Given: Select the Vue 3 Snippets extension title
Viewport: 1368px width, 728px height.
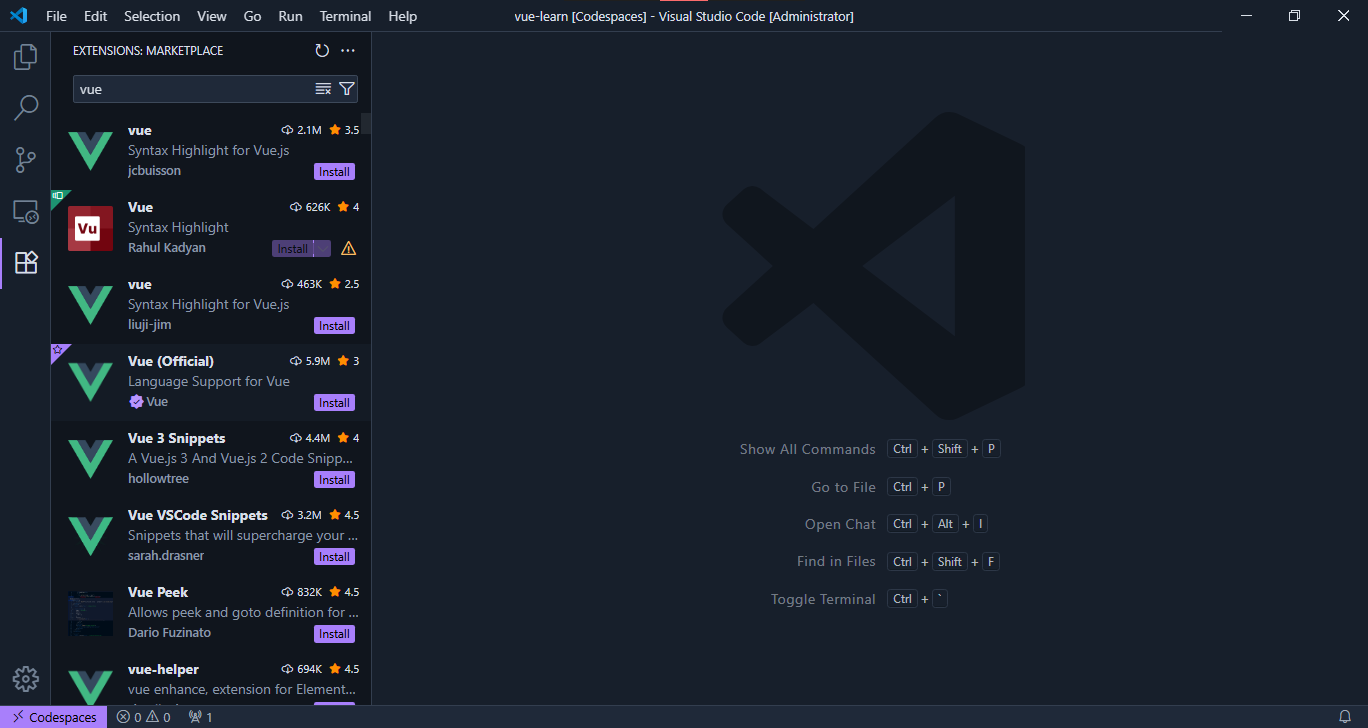Looking at the screenshot, I should (x=177, y=438).
